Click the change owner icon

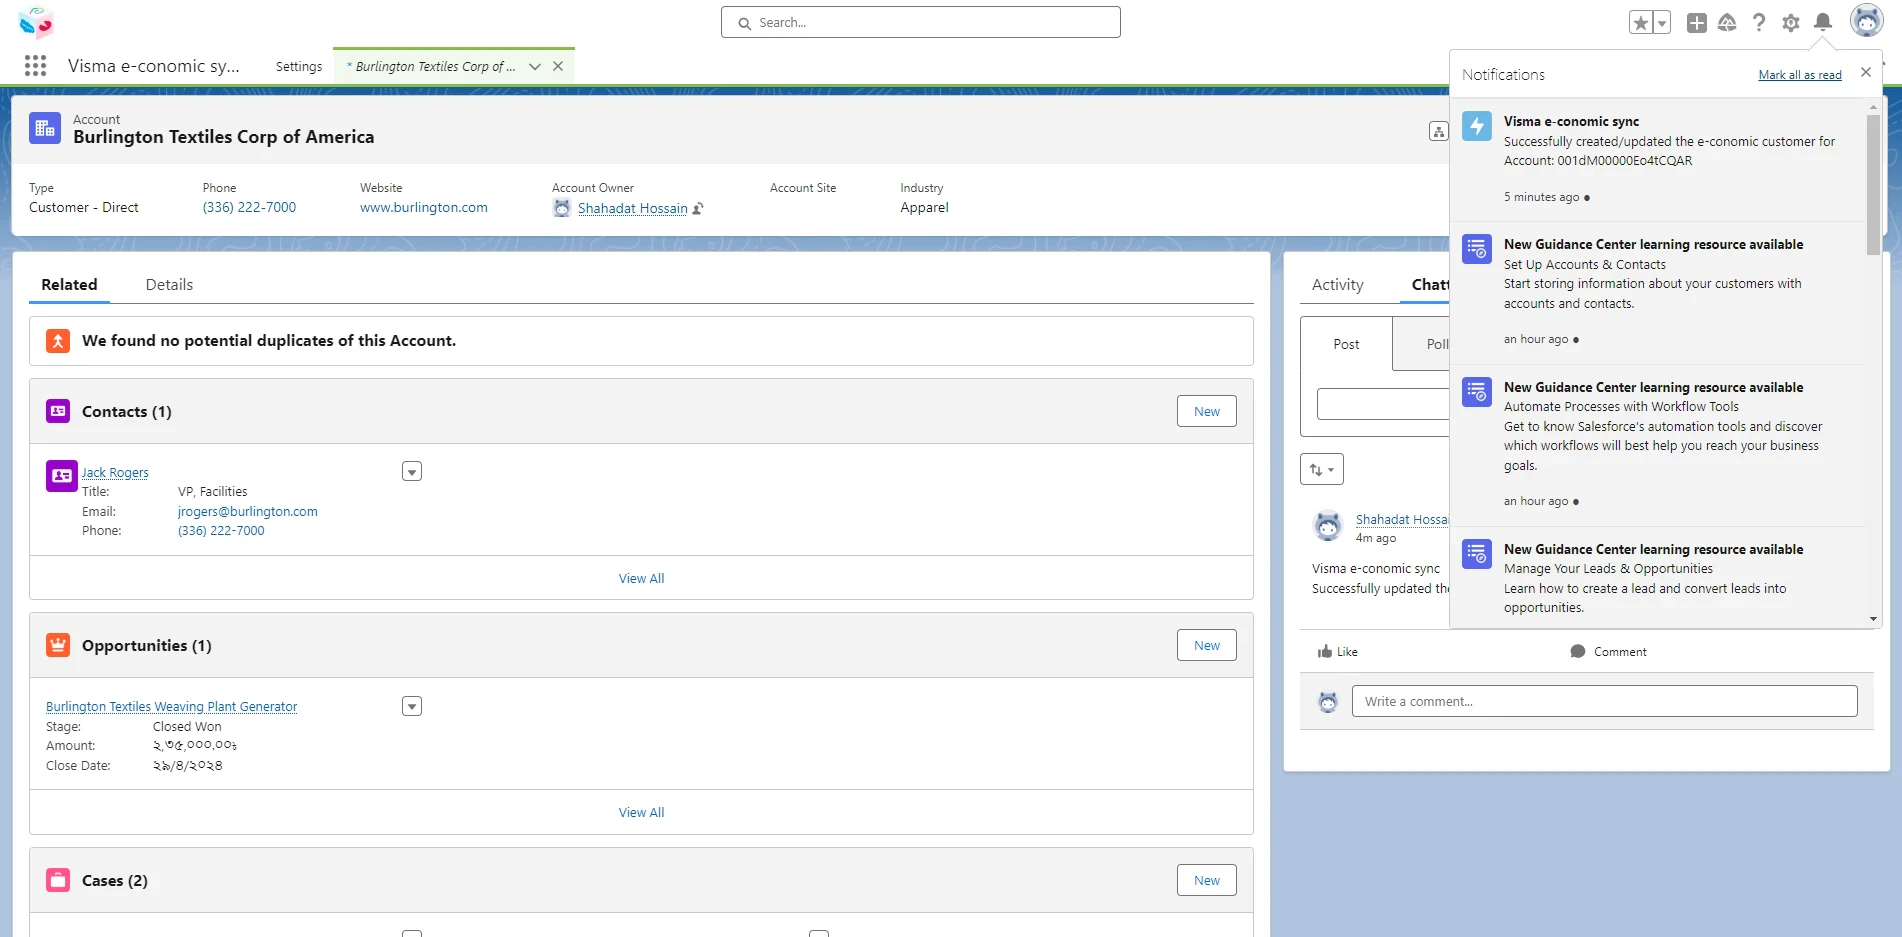(x=698, y=208)
